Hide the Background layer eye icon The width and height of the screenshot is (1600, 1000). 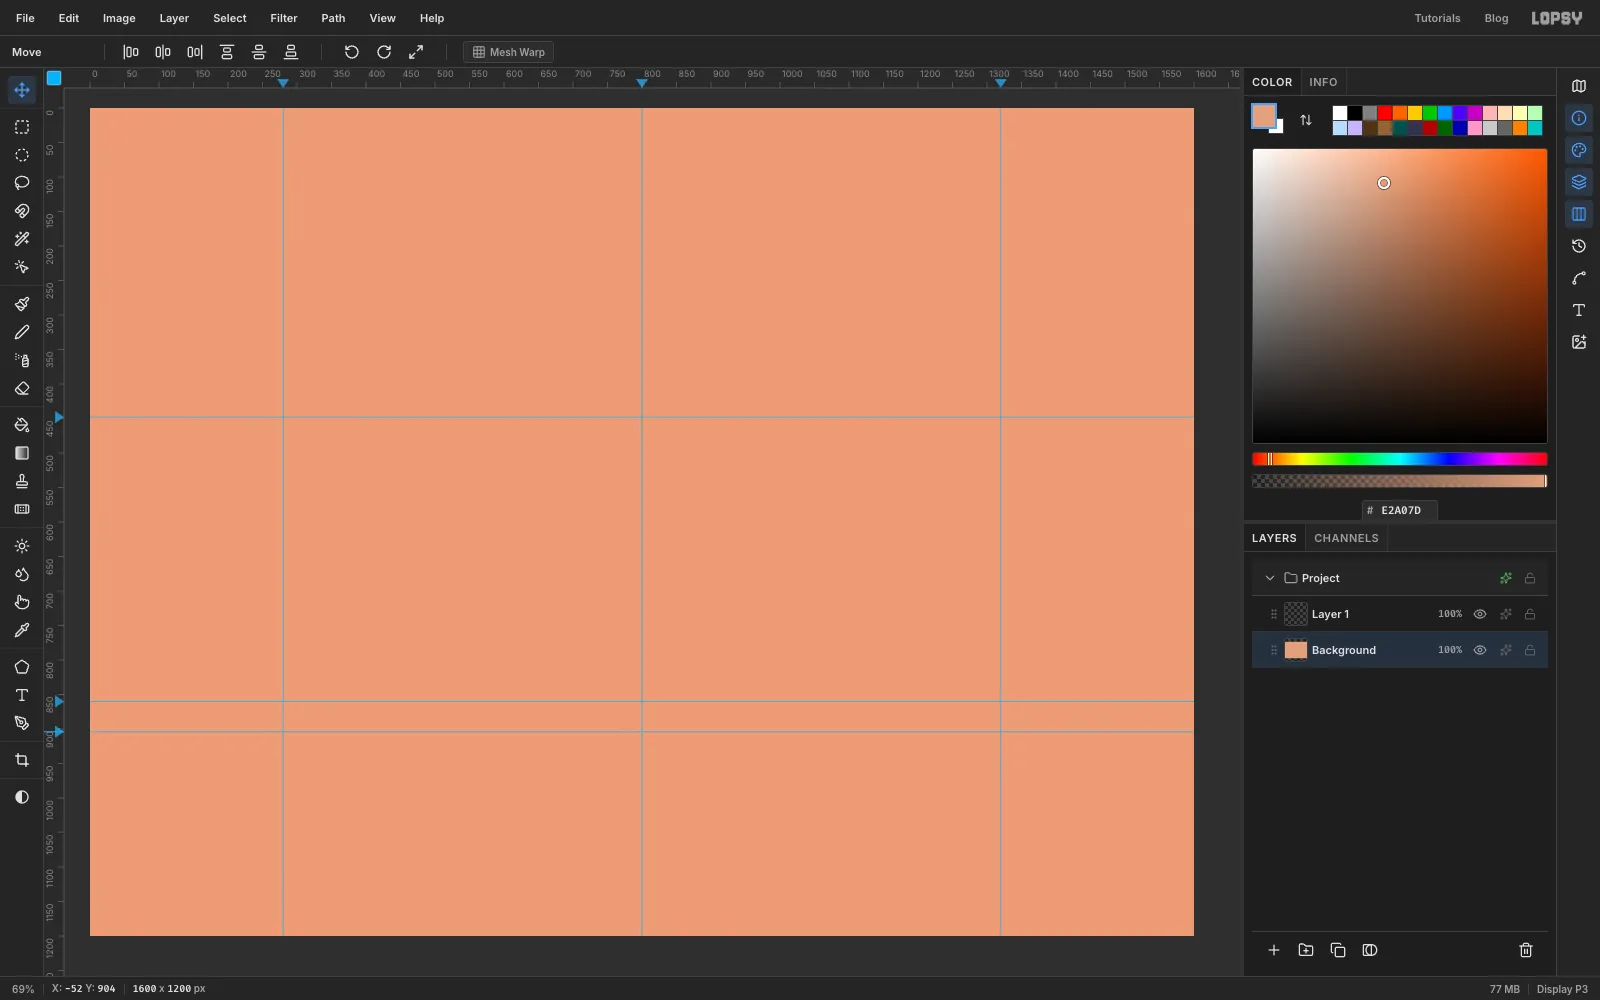point(1480,650)
